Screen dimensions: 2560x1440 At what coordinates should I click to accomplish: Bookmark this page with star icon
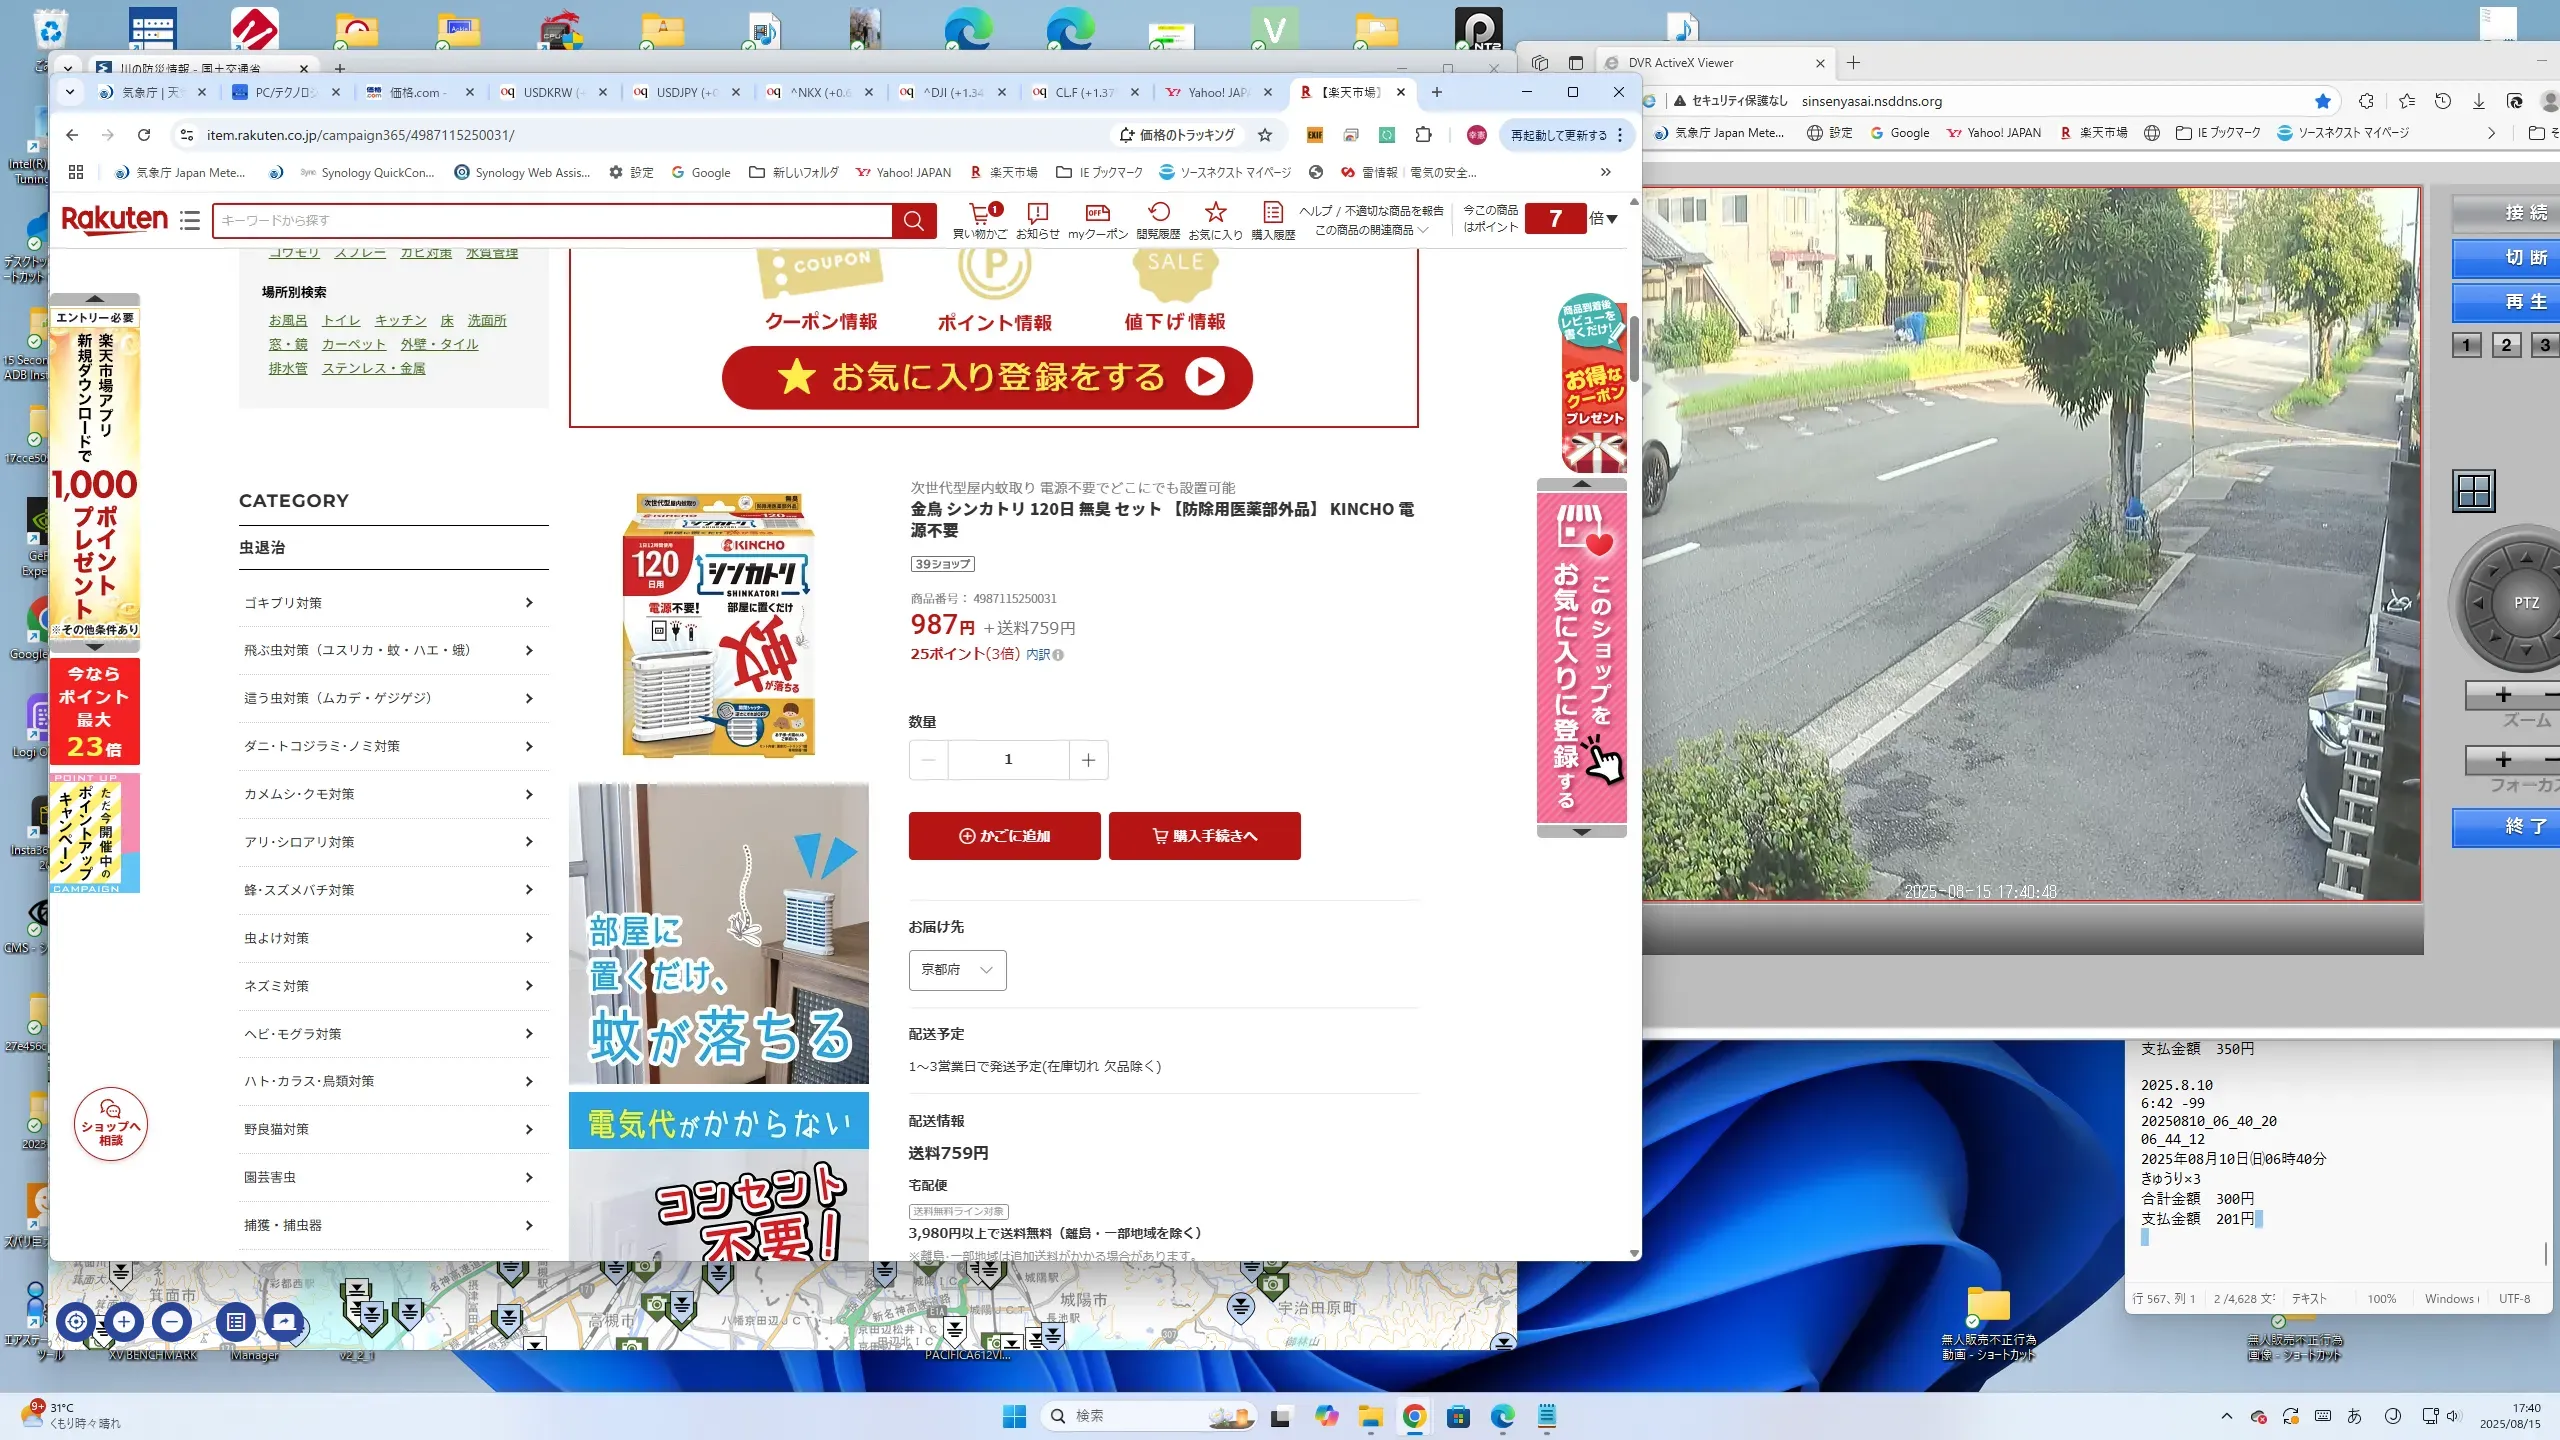1265,135
